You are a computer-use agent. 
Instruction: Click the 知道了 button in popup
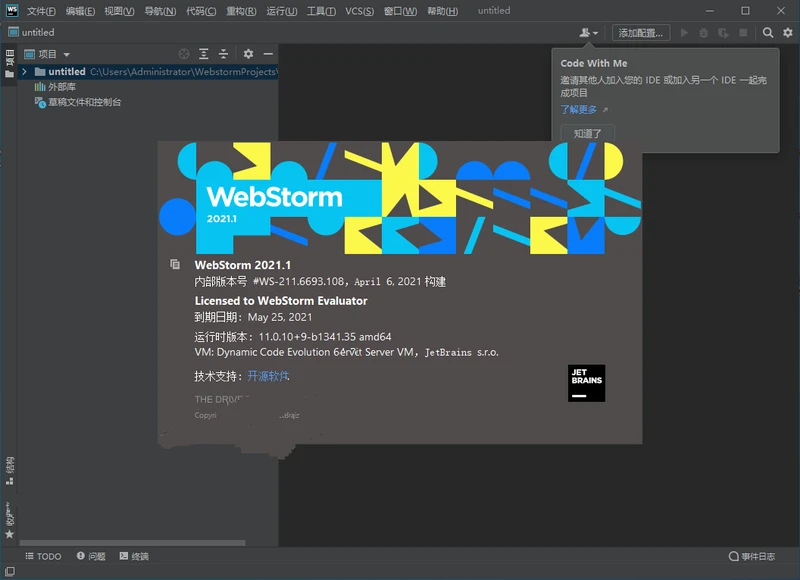[x=587, y=133]
